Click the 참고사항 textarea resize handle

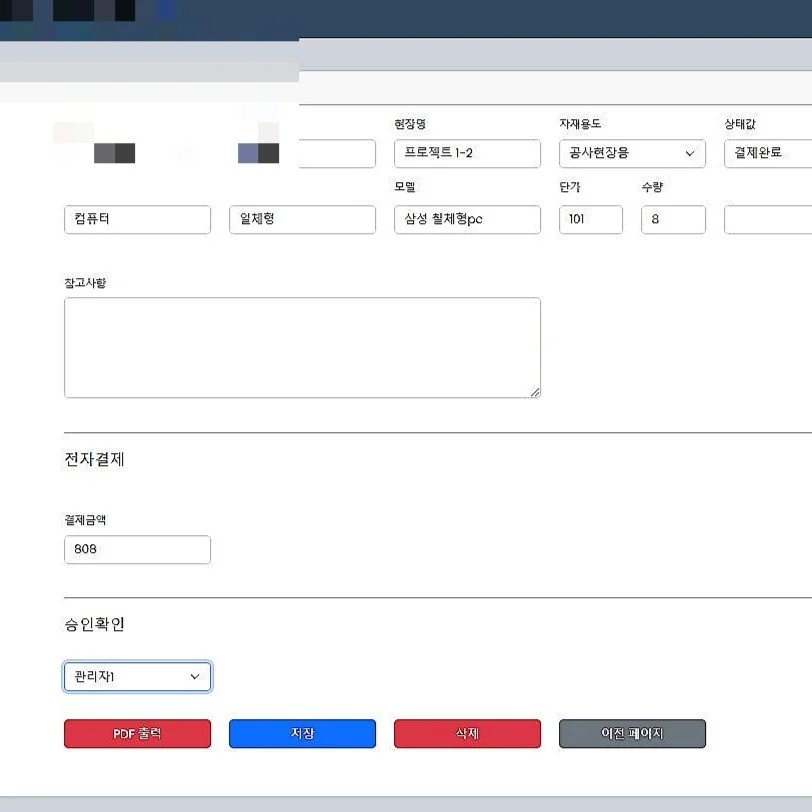point(536,391)
